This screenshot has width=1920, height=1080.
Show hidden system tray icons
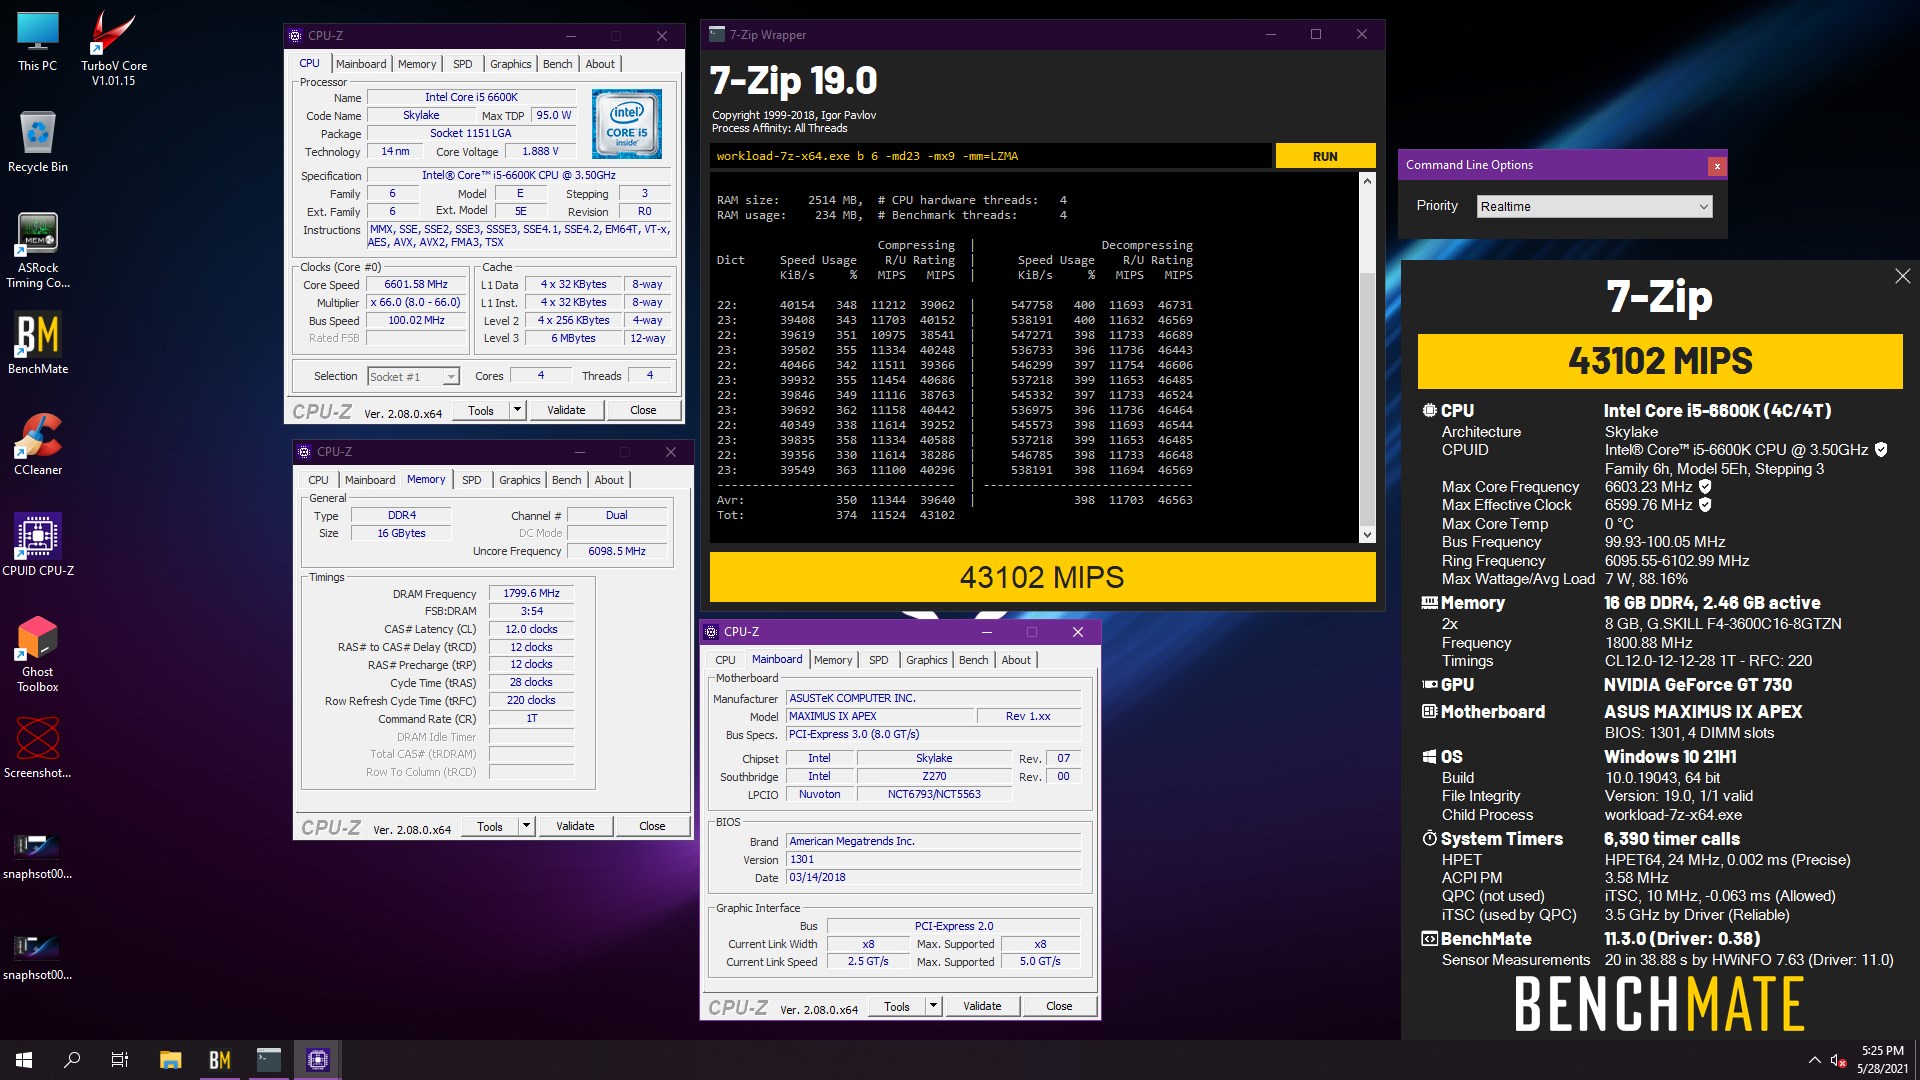(x=1814, y=1060)
